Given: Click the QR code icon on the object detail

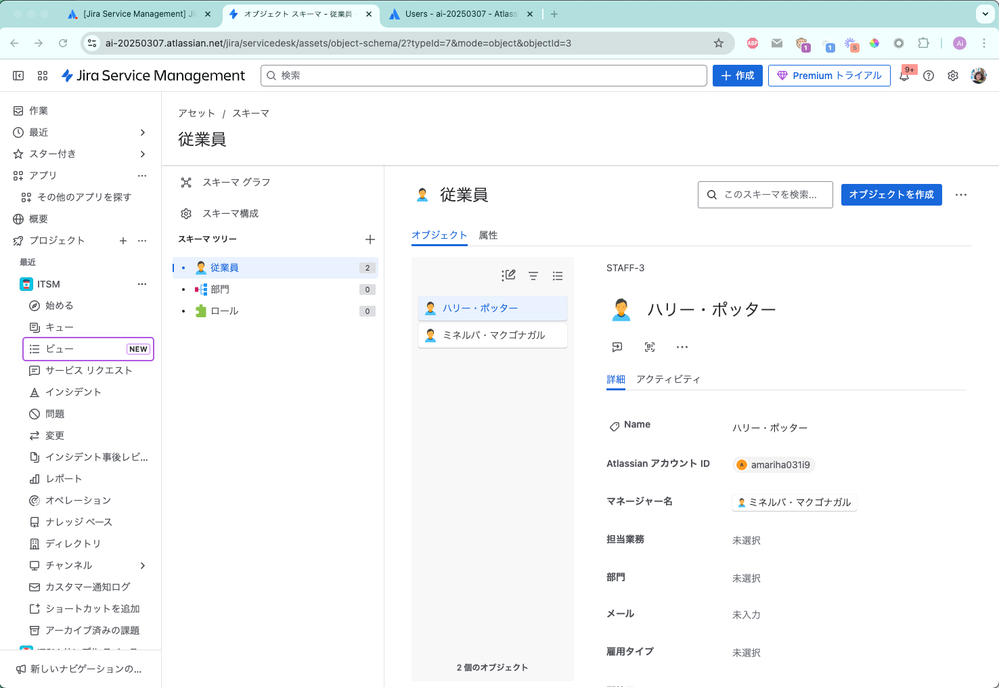Looking at the screenshot, I should pyautogui.click(x=648, y=347).
